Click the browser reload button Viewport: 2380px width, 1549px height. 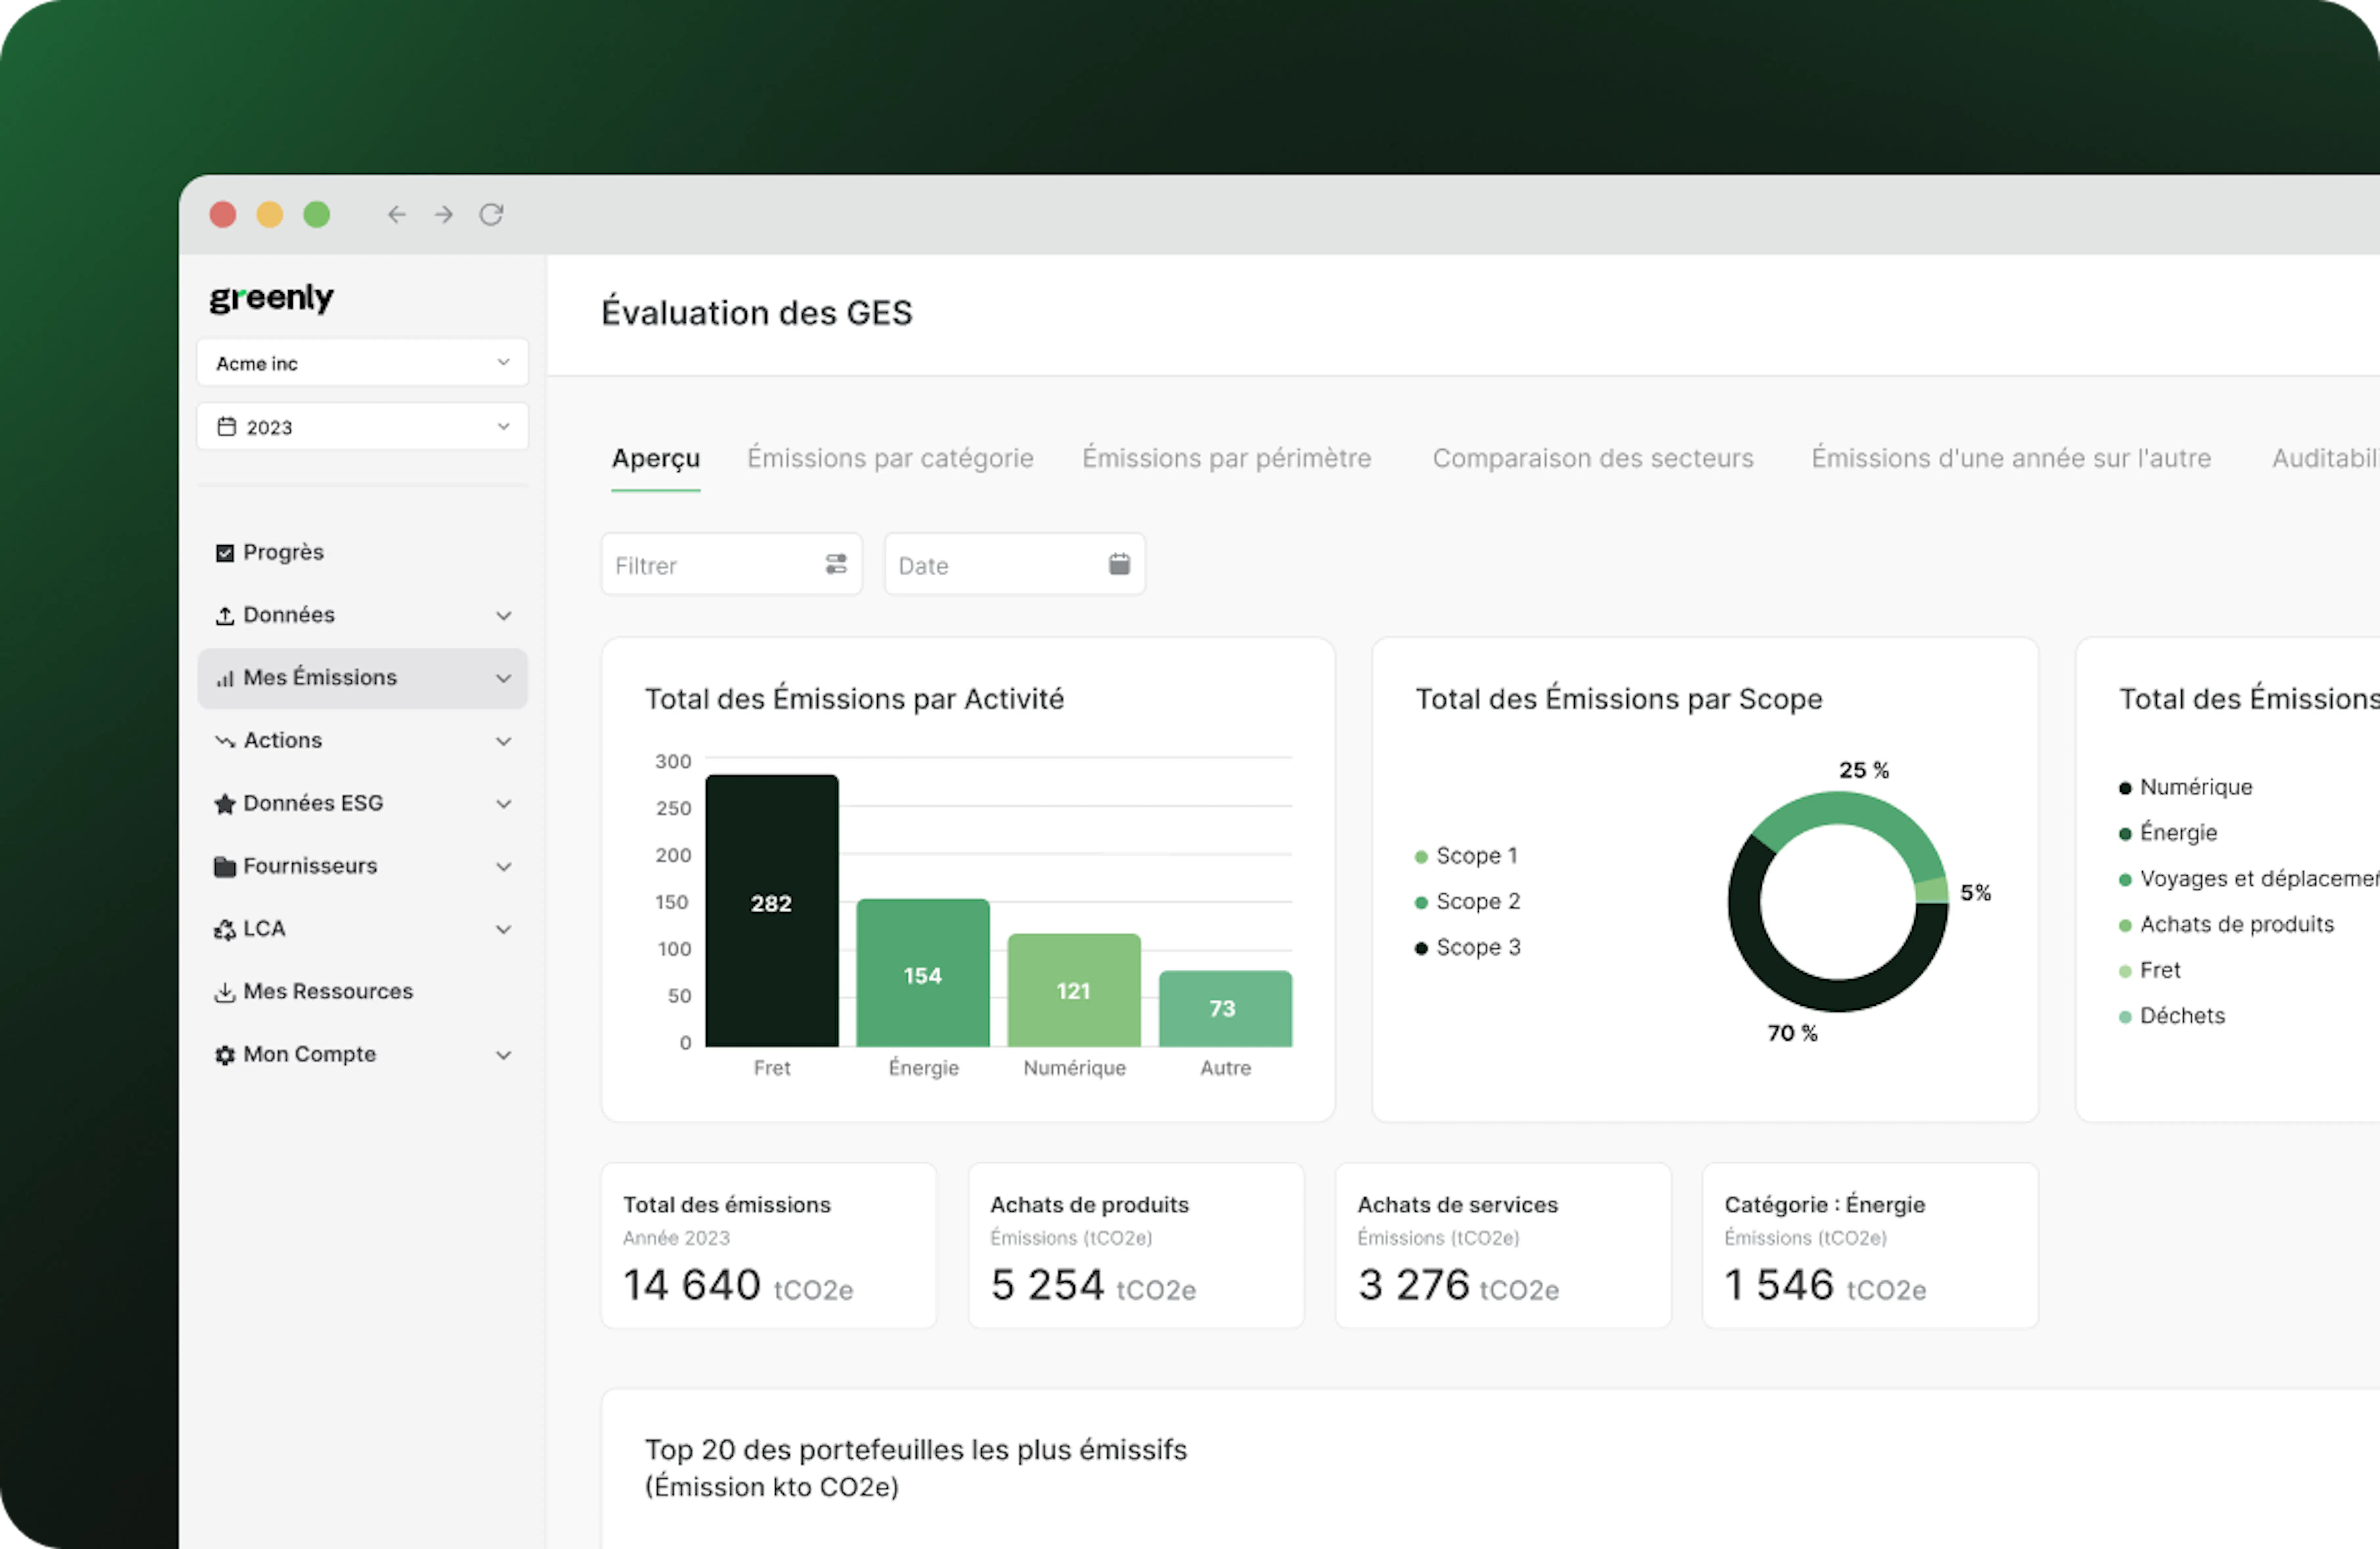tap(491, 214)
